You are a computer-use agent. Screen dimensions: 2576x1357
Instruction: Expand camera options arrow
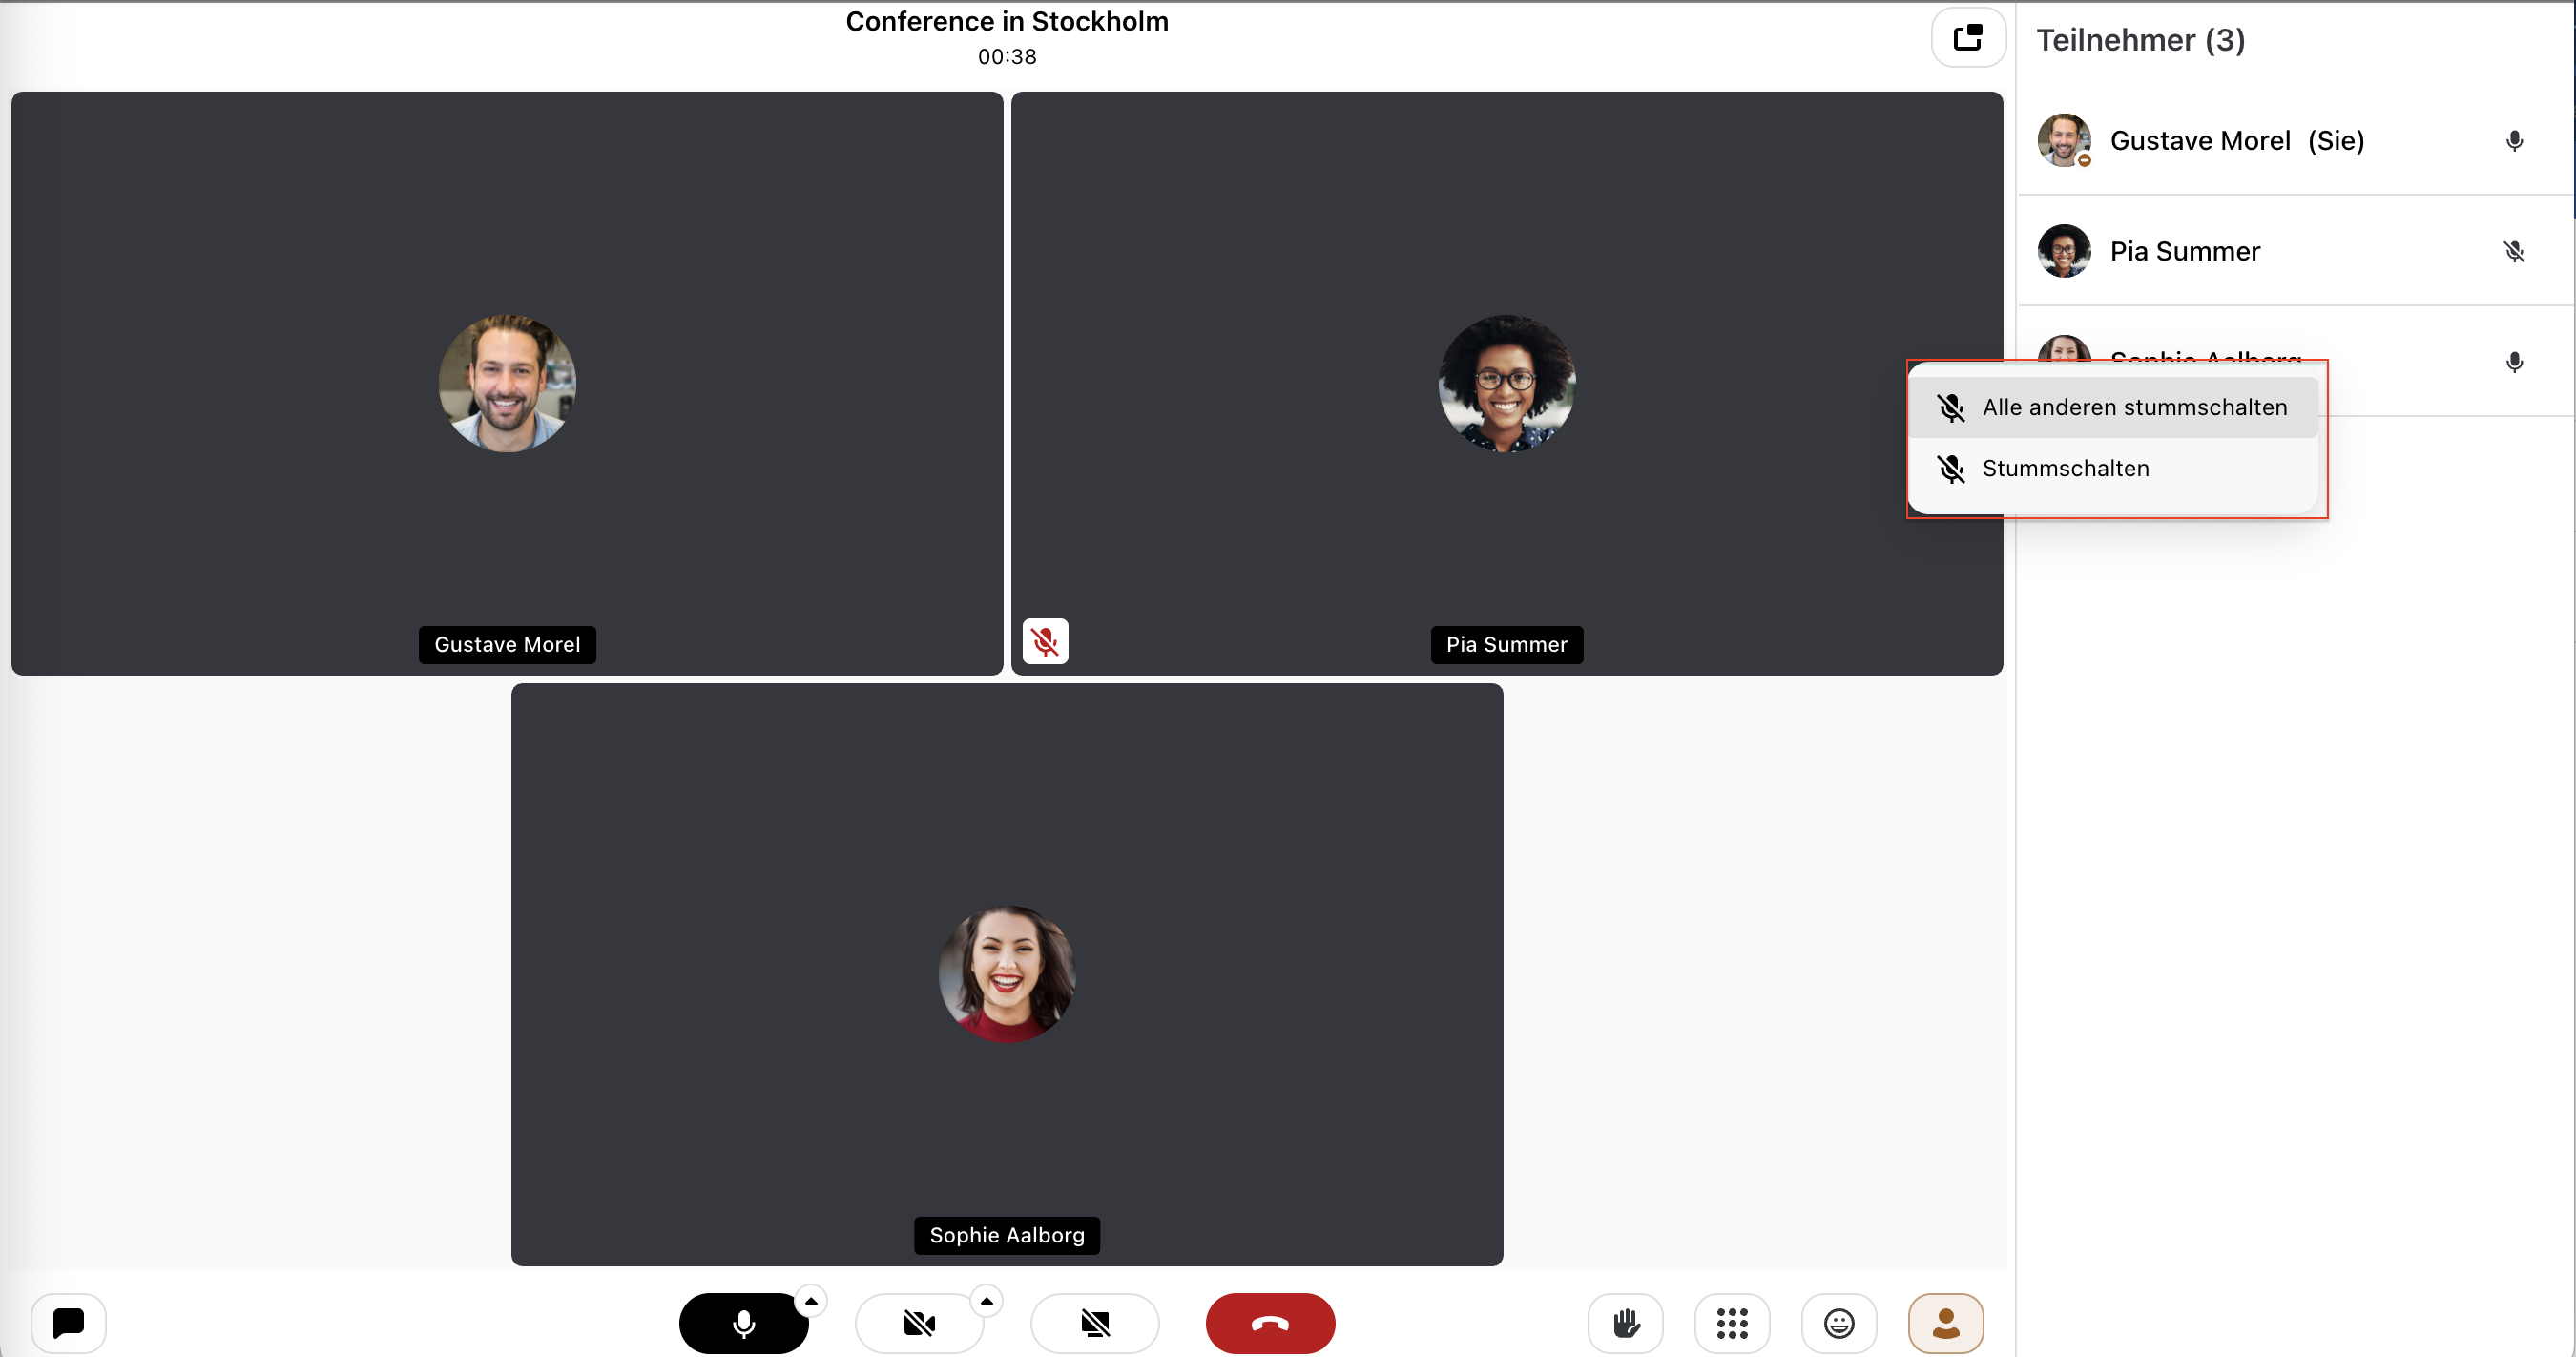click(x=987, y=1301)
